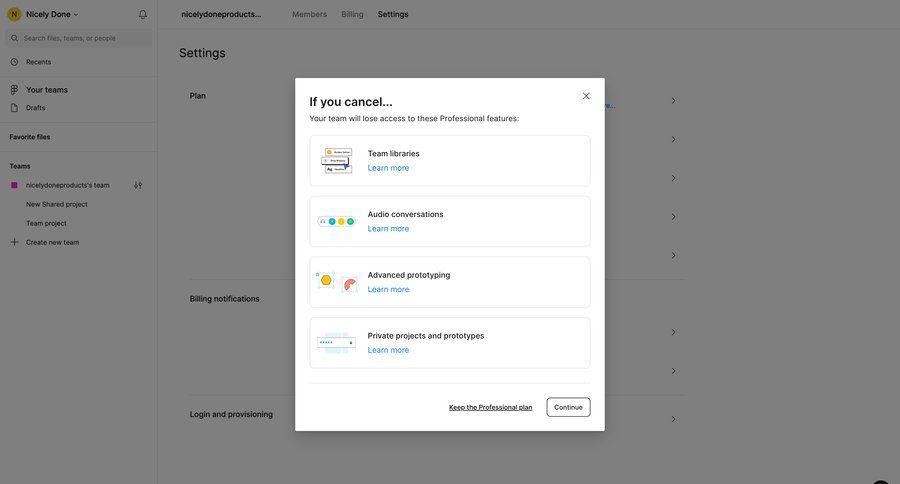Open Drafts in the sidebar
The image size is (900, 484).
[x=36, y=108]
